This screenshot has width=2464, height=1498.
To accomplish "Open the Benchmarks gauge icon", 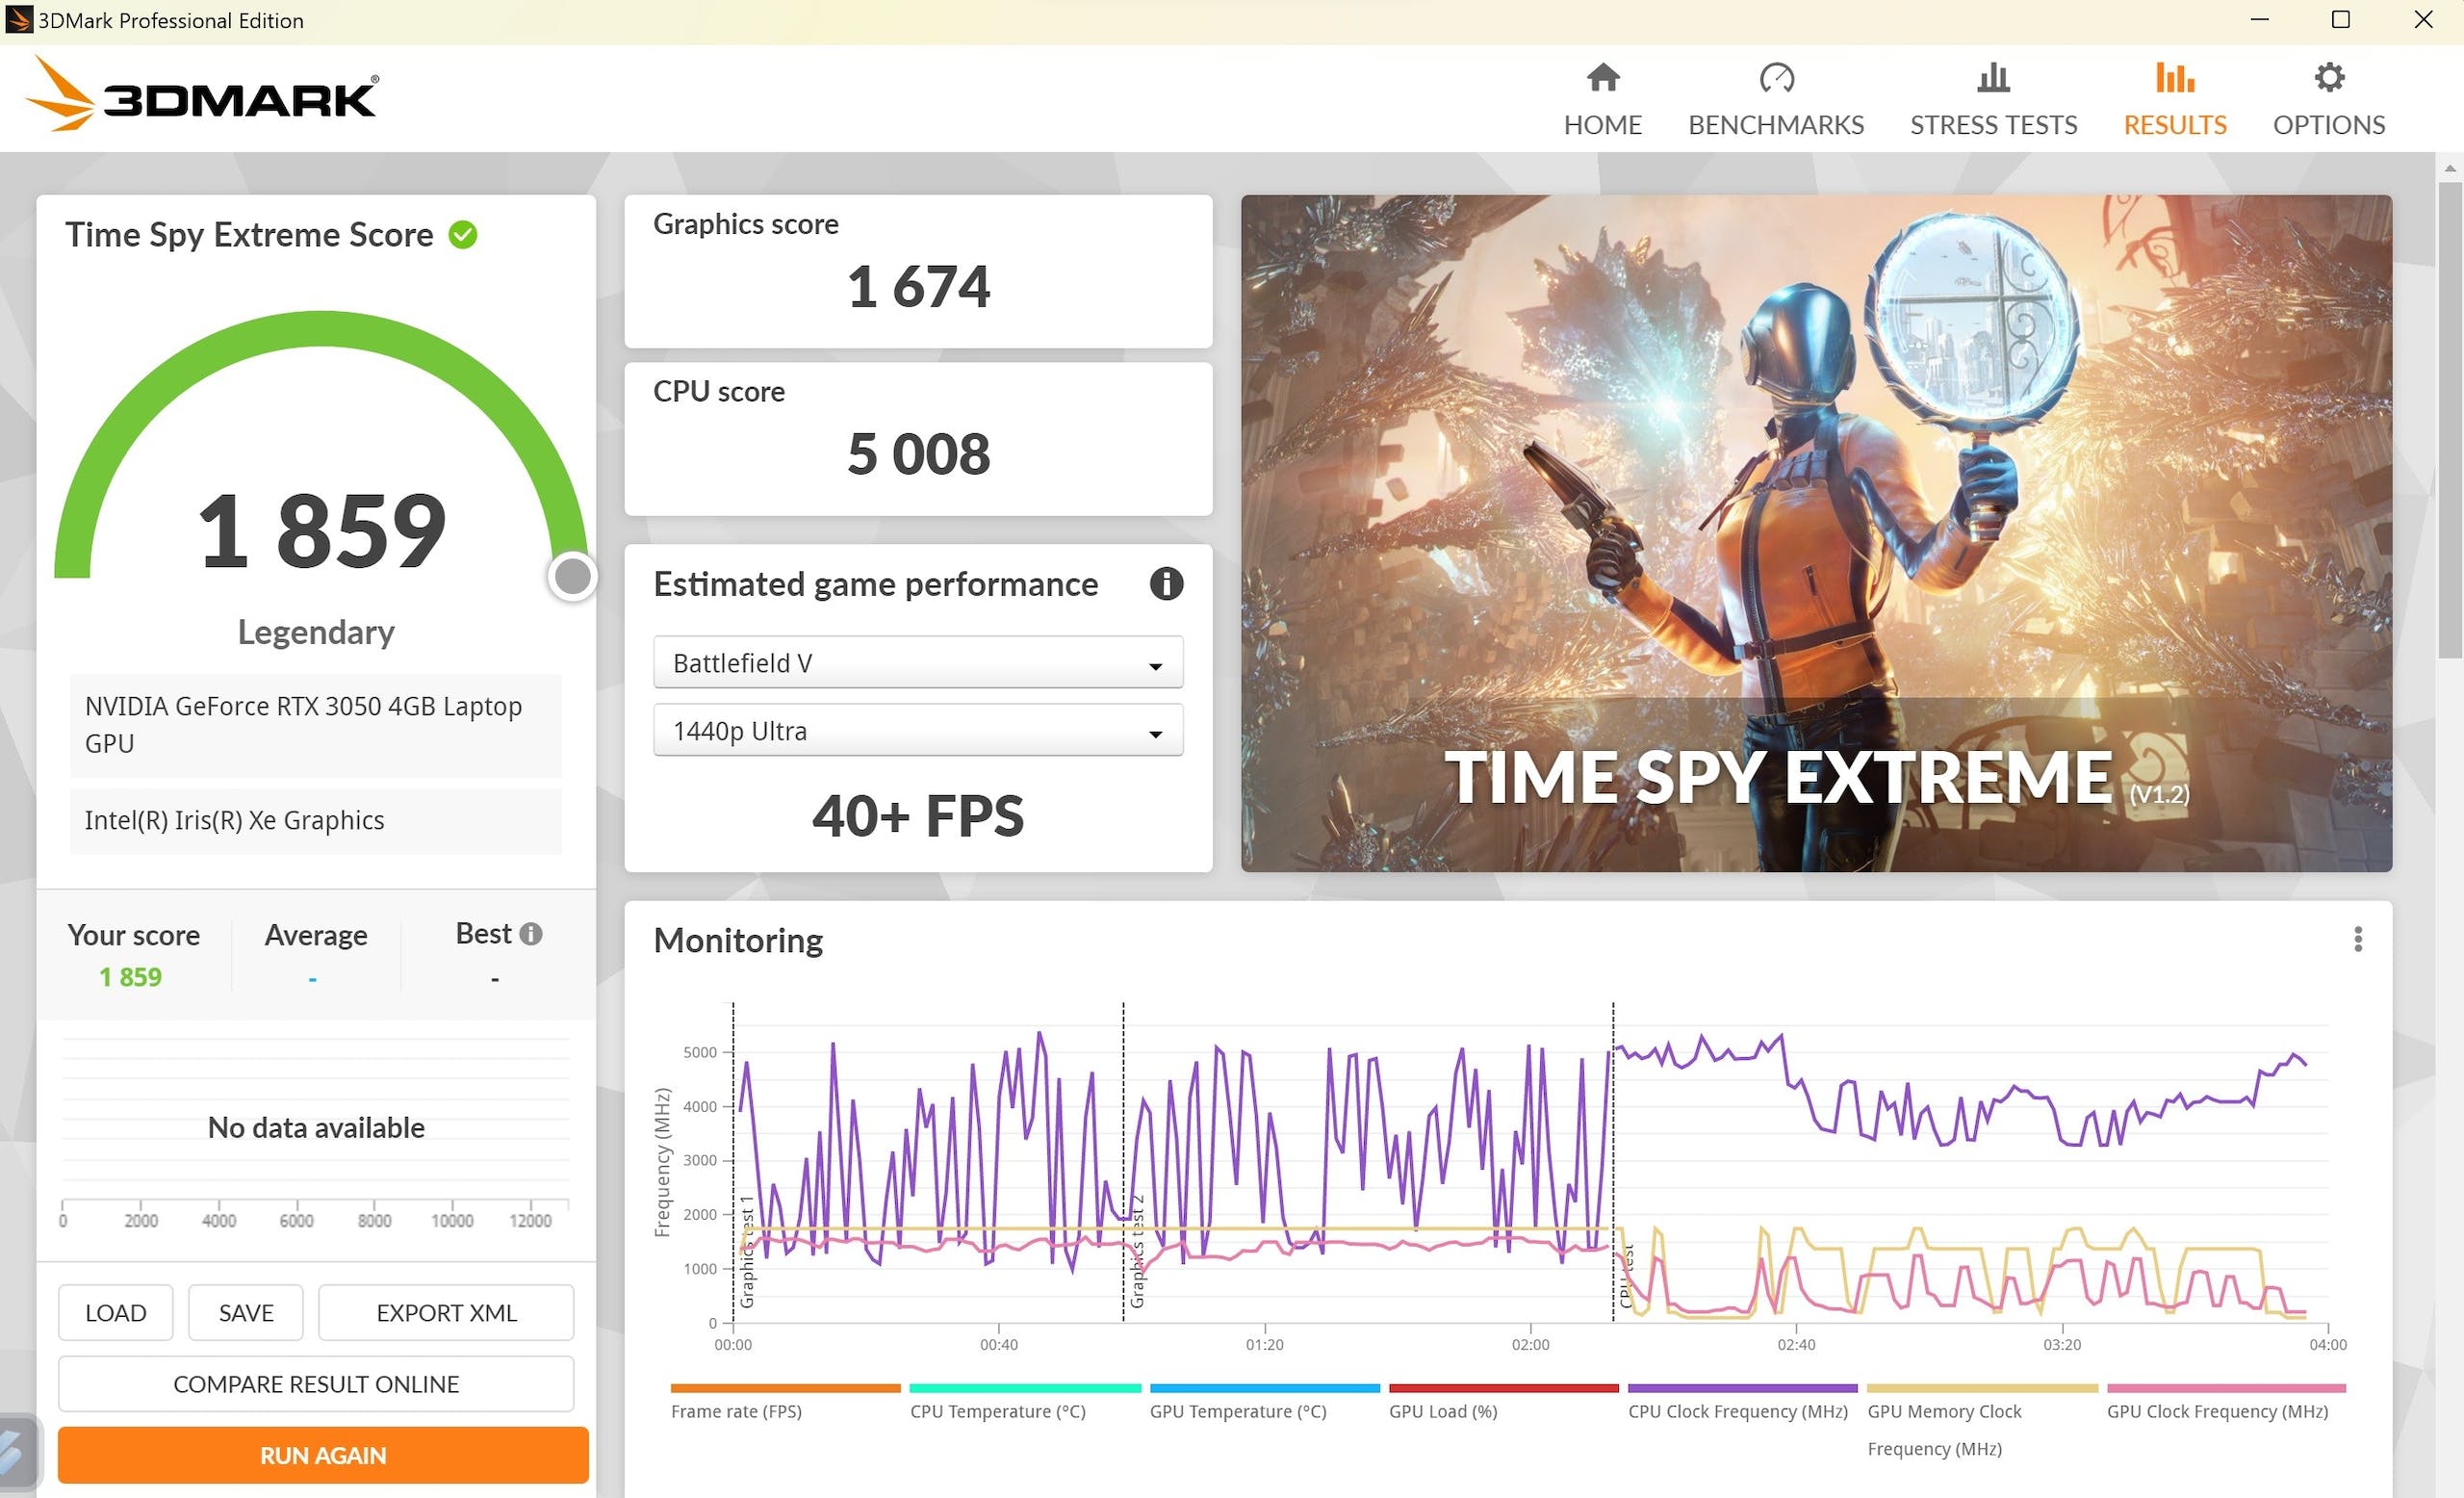I will point(1776,77).
